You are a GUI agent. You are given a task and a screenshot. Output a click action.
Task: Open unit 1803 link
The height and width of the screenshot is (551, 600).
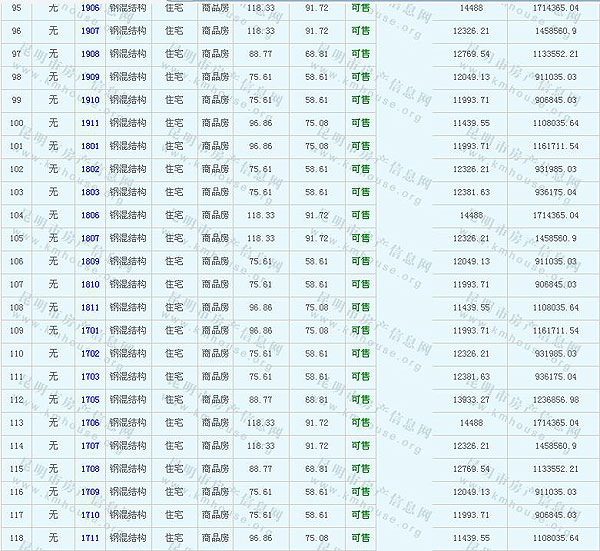(90, 192)
